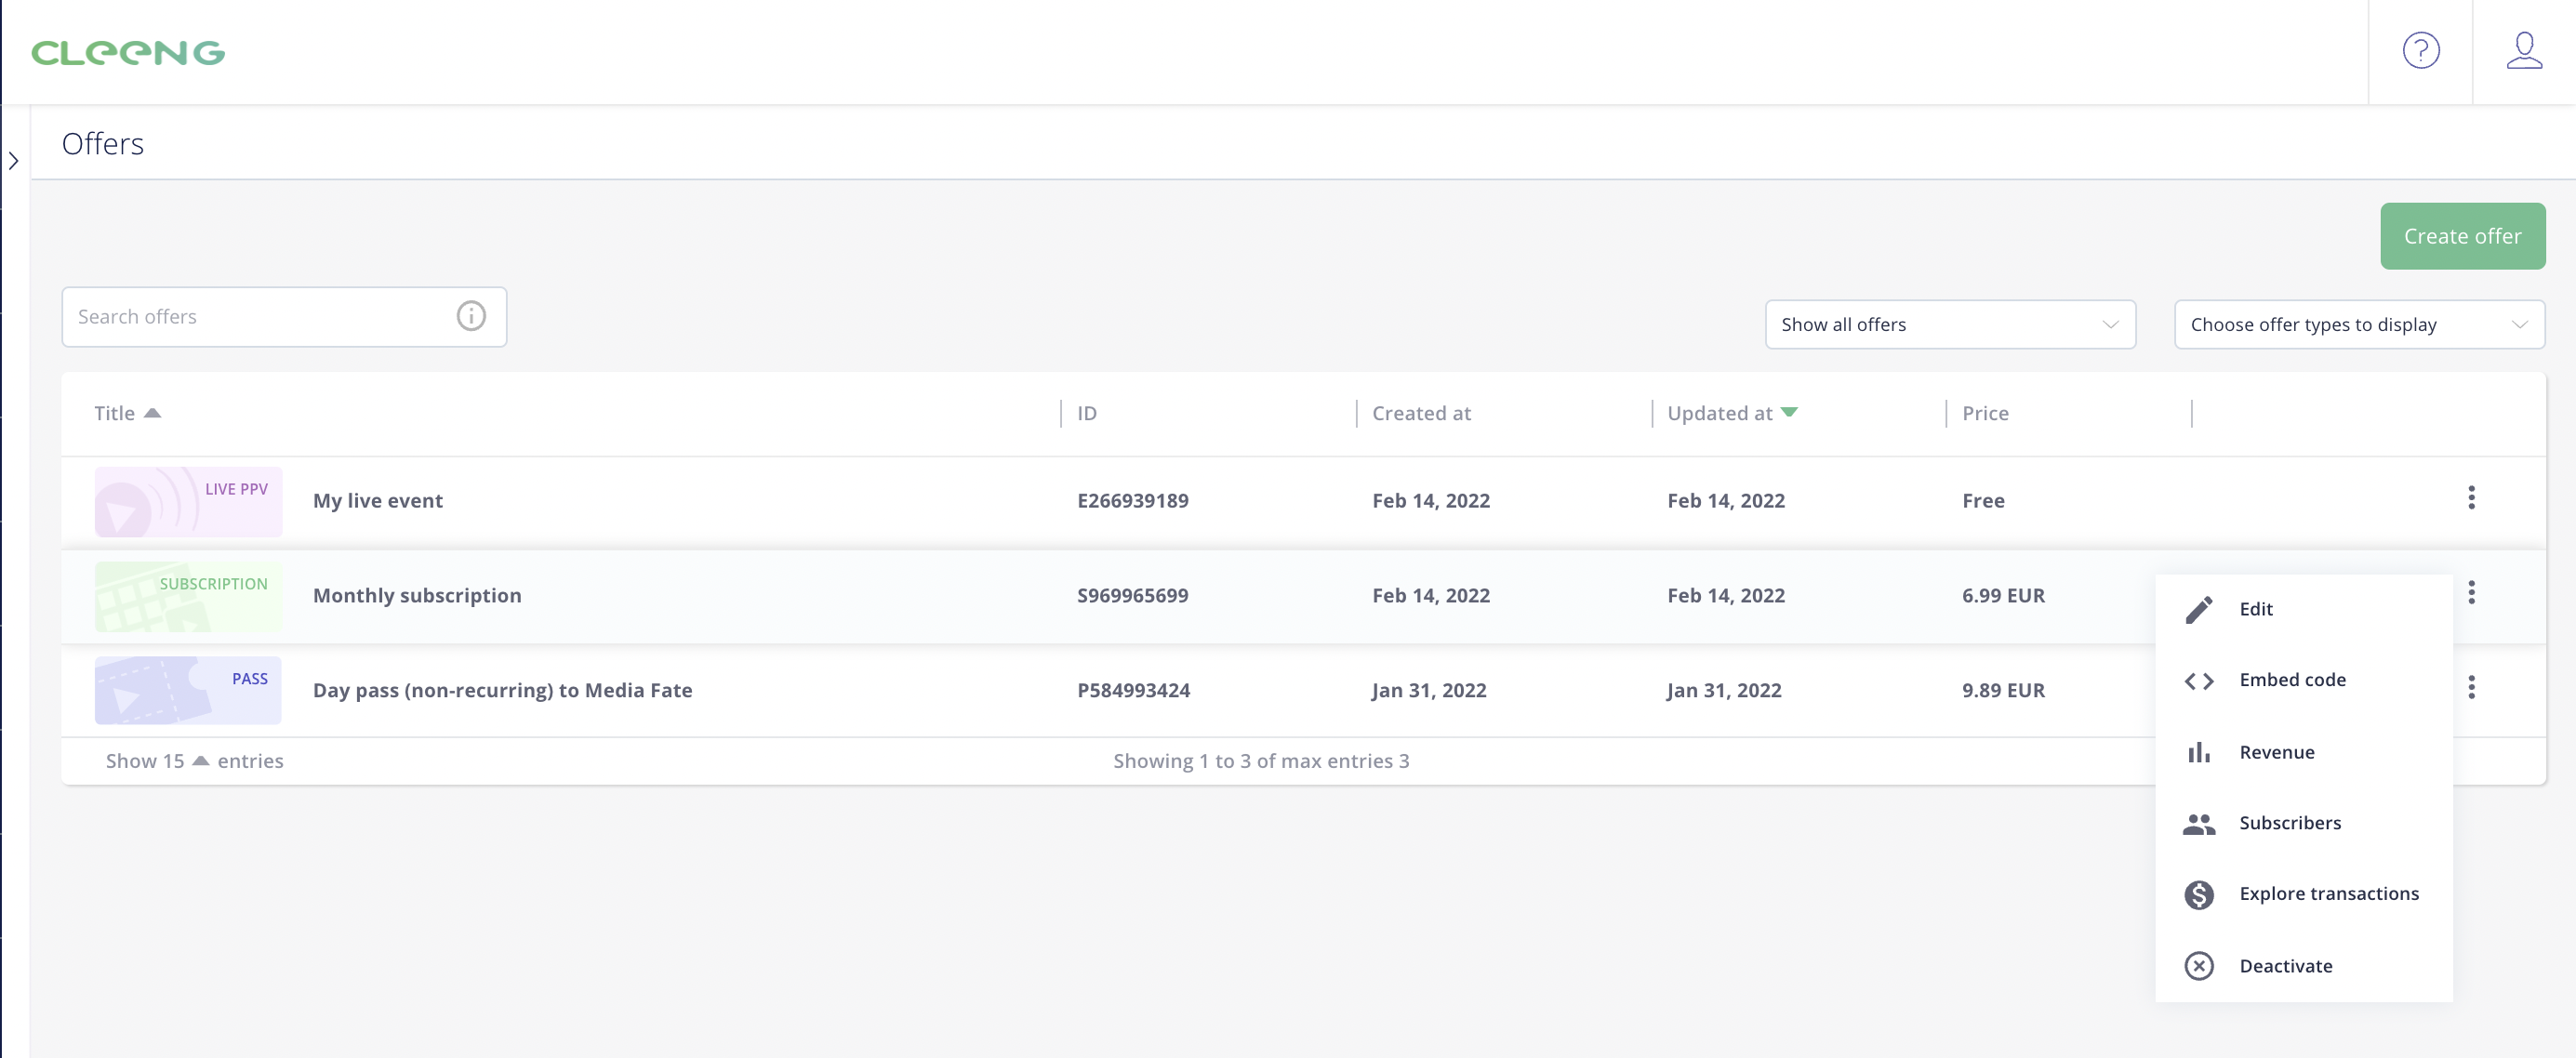Click the Free price cell
Viewport: 2576px width, 1058px height.
pyautogui.click(x=1983, y=501)
